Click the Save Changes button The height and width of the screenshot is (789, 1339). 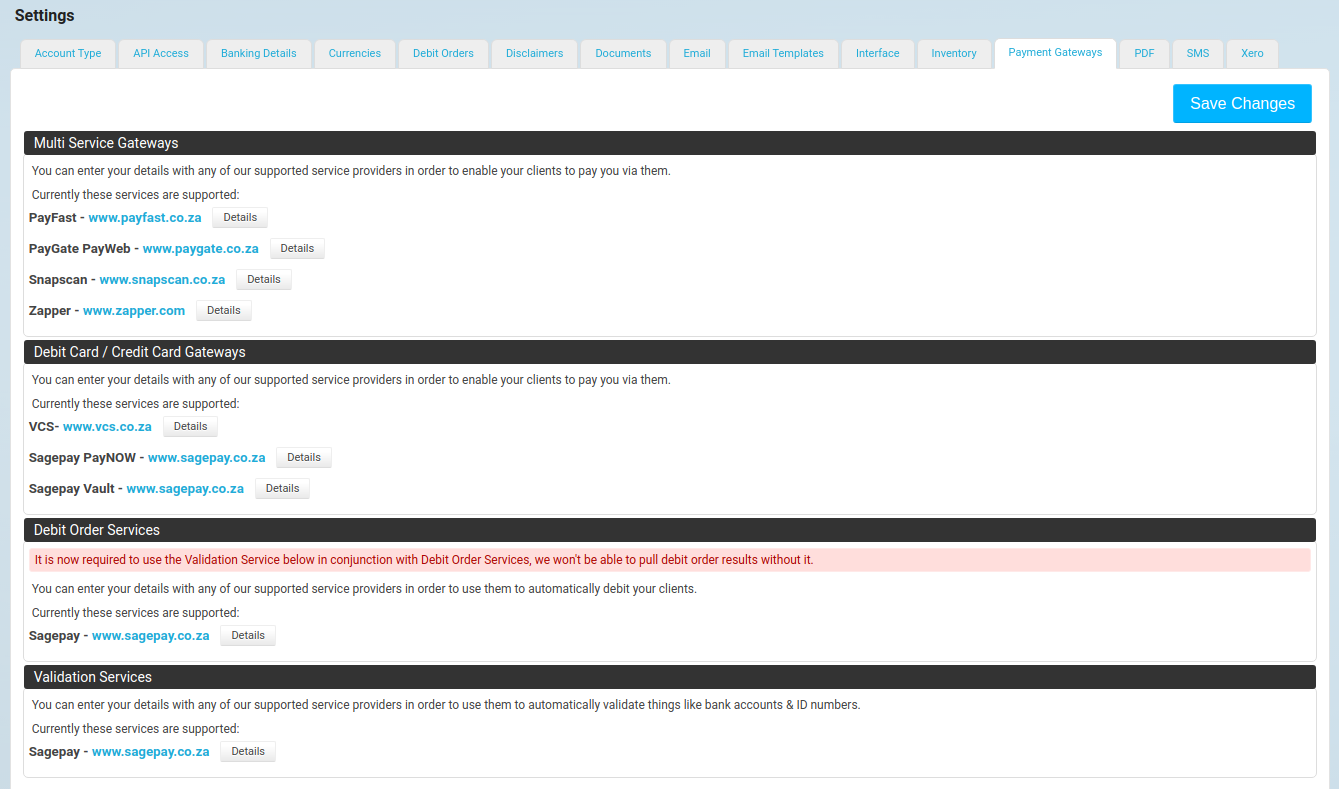(x=1242, y=104)
